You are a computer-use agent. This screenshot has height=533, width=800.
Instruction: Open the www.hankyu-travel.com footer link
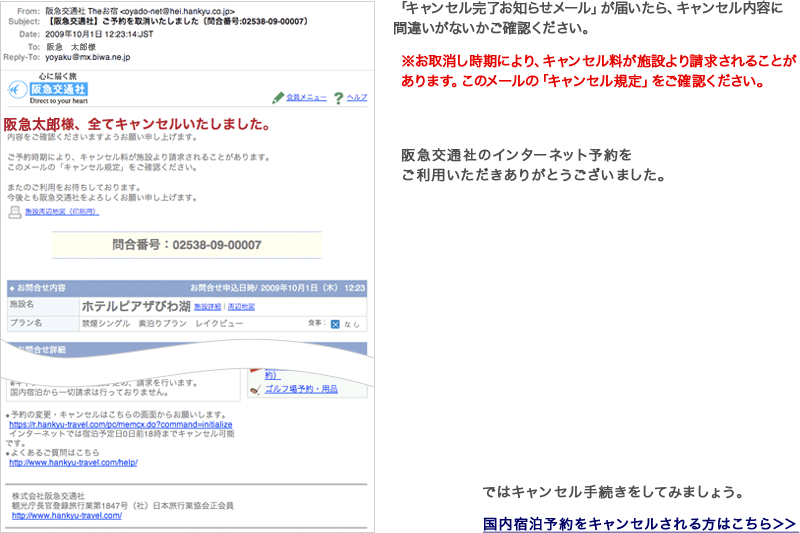(x=67, y=516)
